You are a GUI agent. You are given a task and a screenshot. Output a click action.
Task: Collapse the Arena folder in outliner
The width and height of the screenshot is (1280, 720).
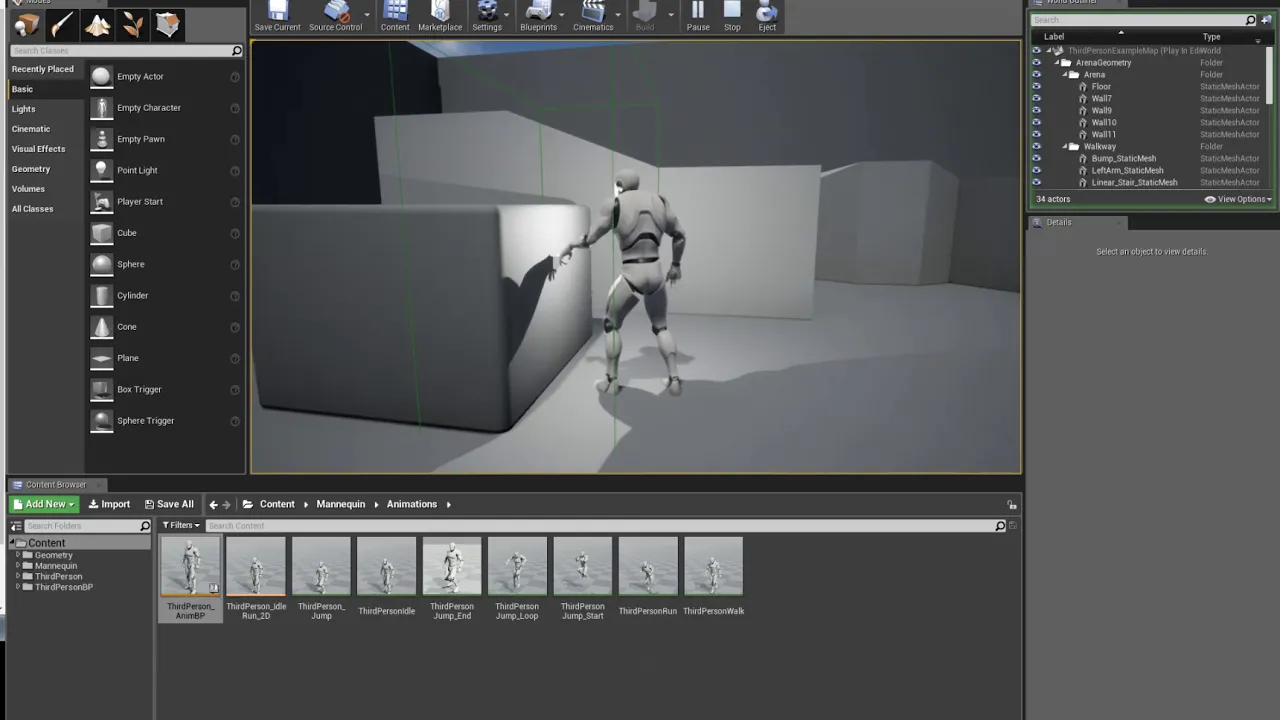coord(1065,75)
